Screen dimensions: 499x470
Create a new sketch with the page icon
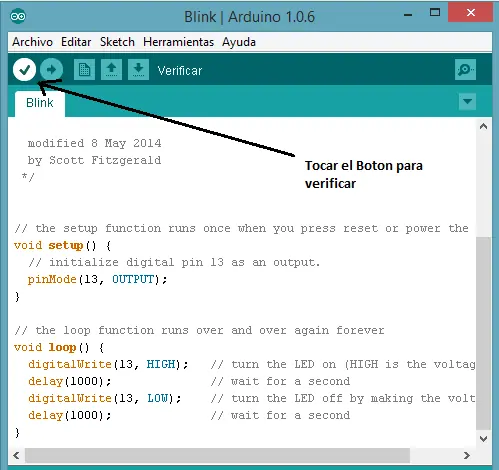[84, 70]
